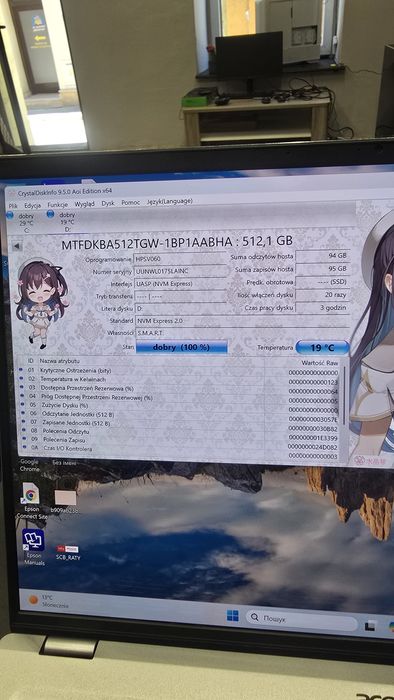Open the Dysk menu
This screenshot has height=700, width=394.
pyautogui.click(x=108, y=203)
